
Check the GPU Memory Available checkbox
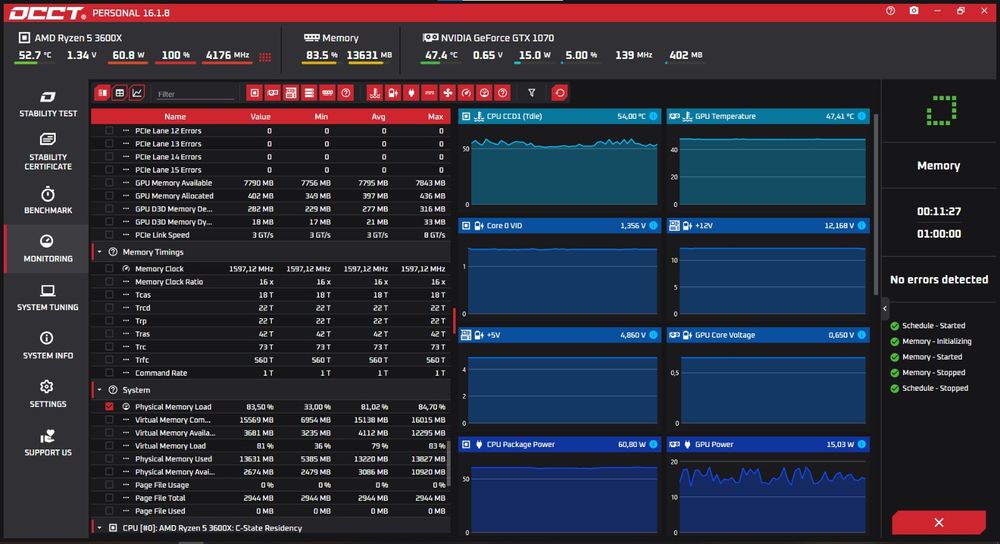(x=110, y=183)
